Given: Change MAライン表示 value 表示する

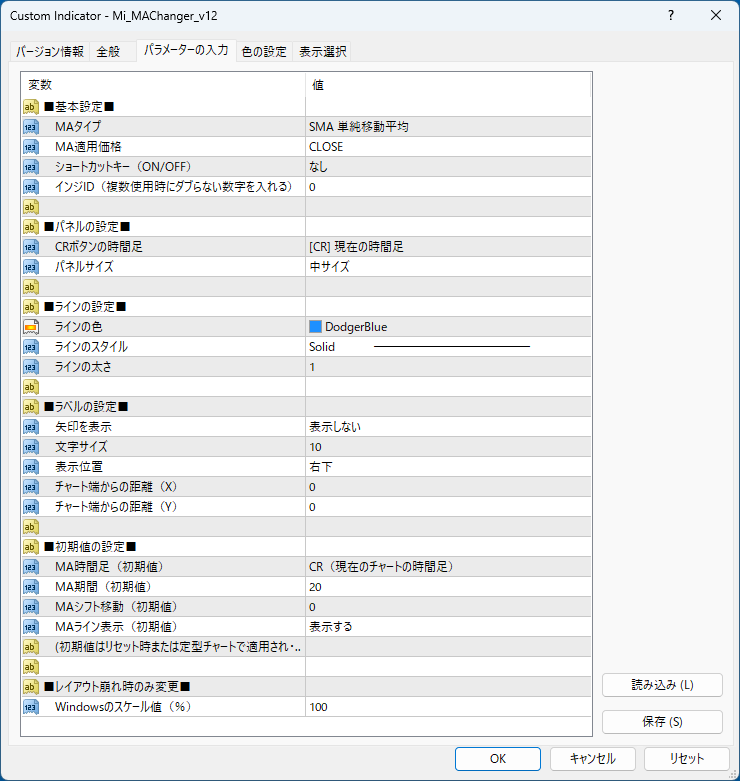Looking at the screenshot, I should point(448,627).
